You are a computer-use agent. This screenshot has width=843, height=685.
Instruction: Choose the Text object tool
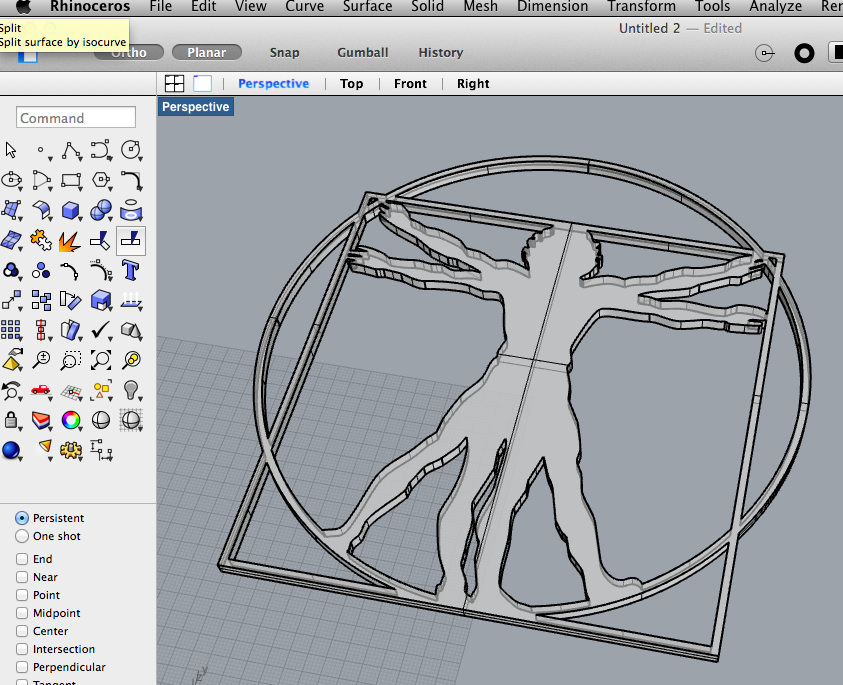click(x=131, y=270)
